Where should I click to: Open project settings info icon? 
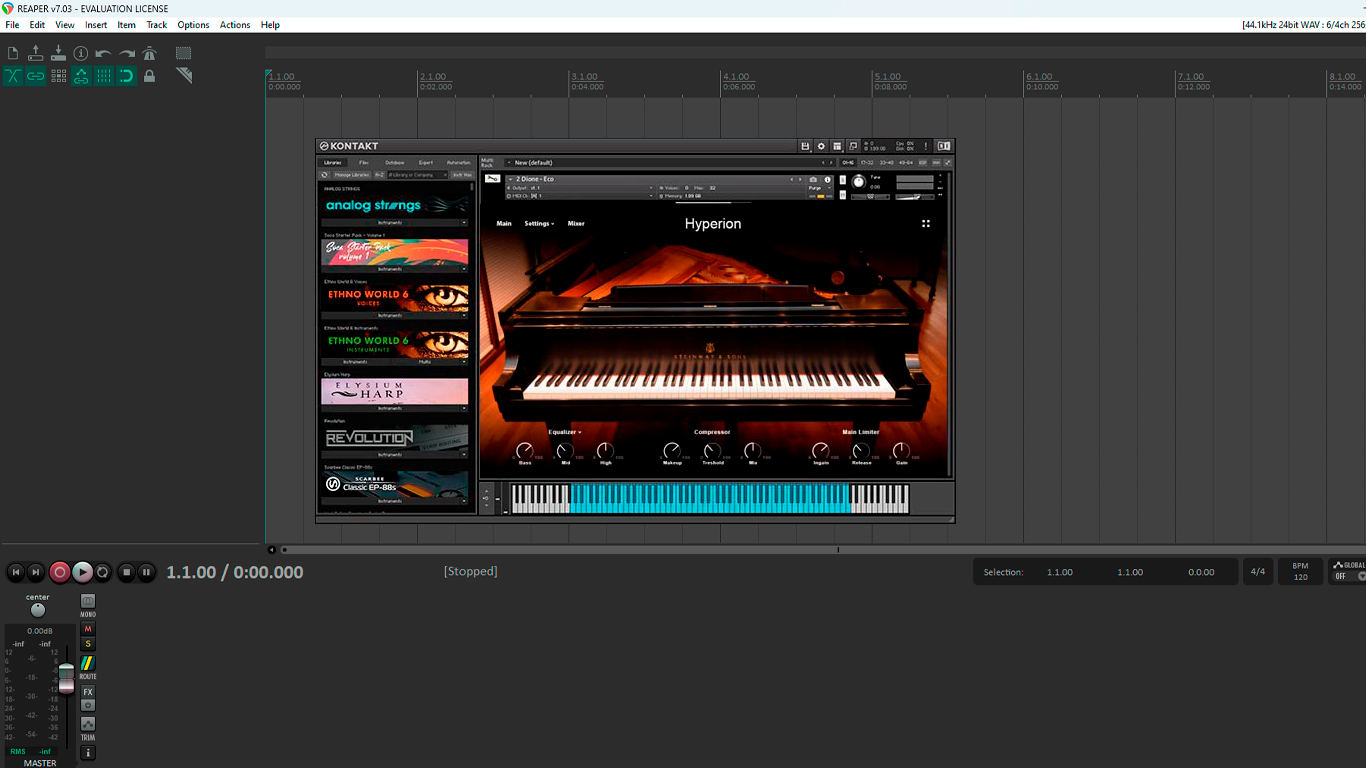click(81, 53)
